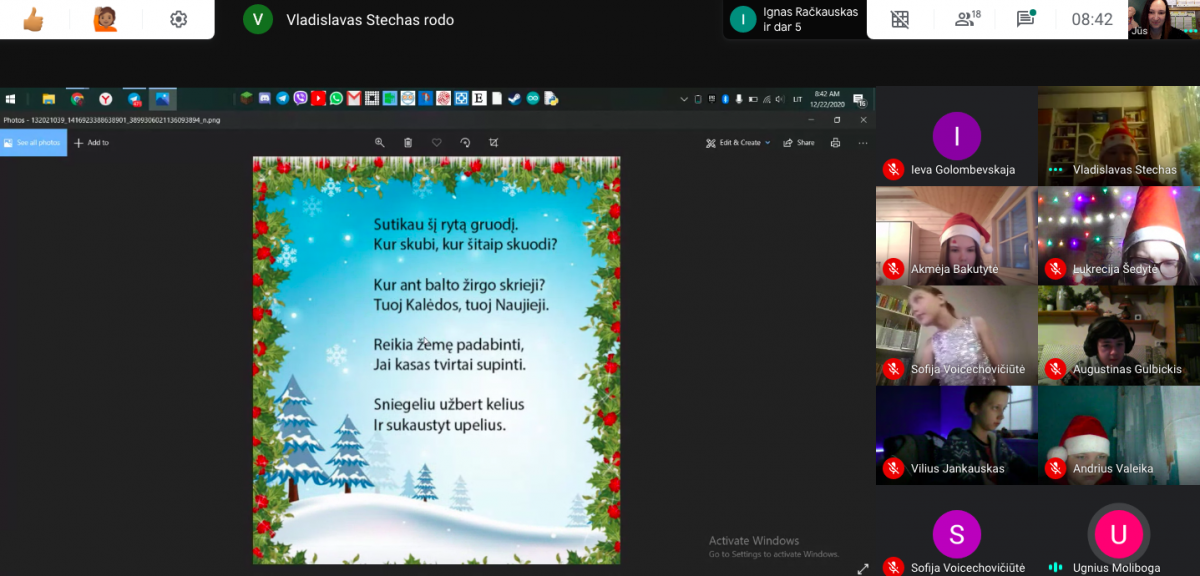This screenshot has width=1200, height=576.
Task: Open the meeting chat panel
Action: tap(1025, 19)
